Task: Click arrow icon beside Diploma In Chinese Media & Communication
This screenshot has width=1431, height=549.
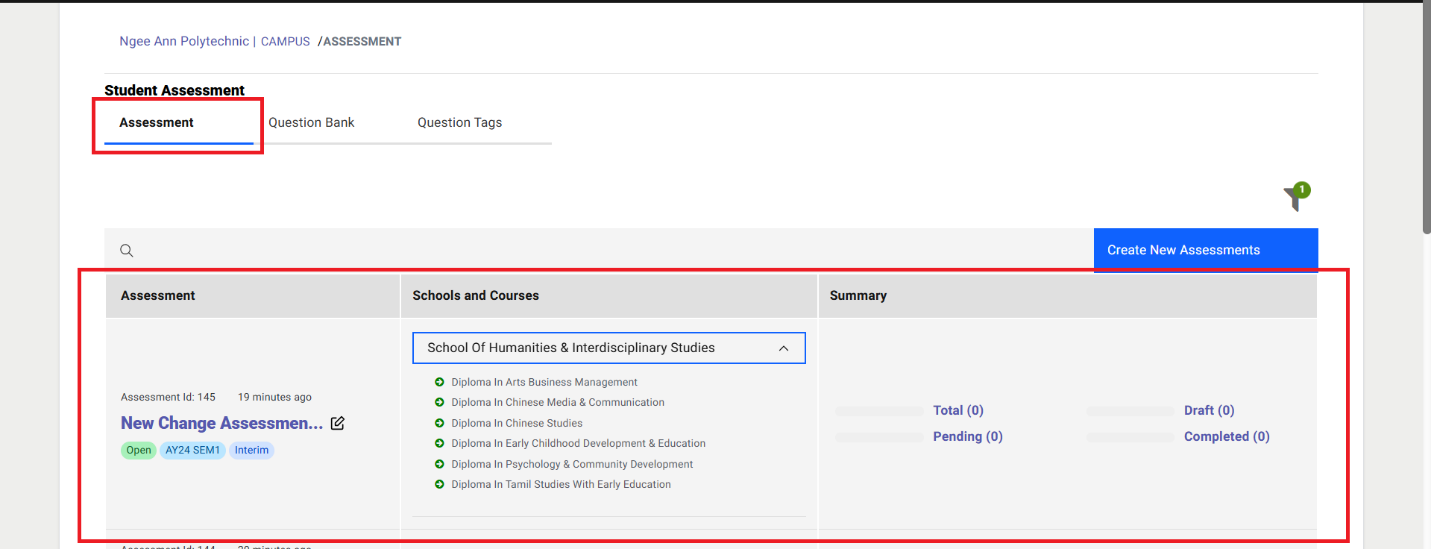Action: pos(440,403)
